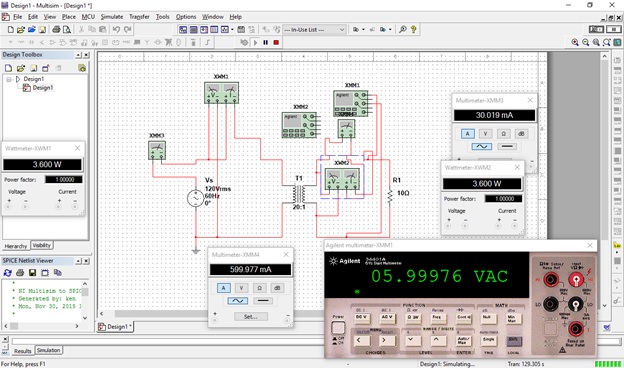Click the Print icon in toolbar
This screenshot has width=624, height=368.
[56, 29]
